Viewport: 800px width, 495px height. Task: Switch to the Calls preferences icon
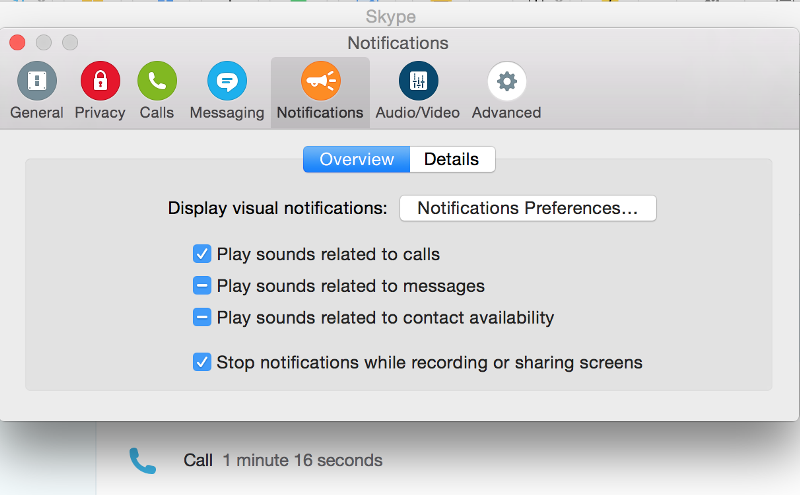click(157, 82)
